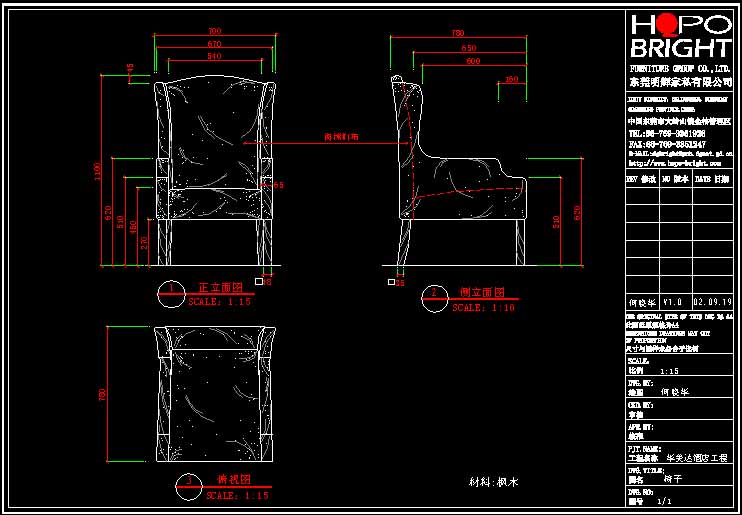
Task: Select the 620 height dimension right of side elevation
Action: (577, 213)
